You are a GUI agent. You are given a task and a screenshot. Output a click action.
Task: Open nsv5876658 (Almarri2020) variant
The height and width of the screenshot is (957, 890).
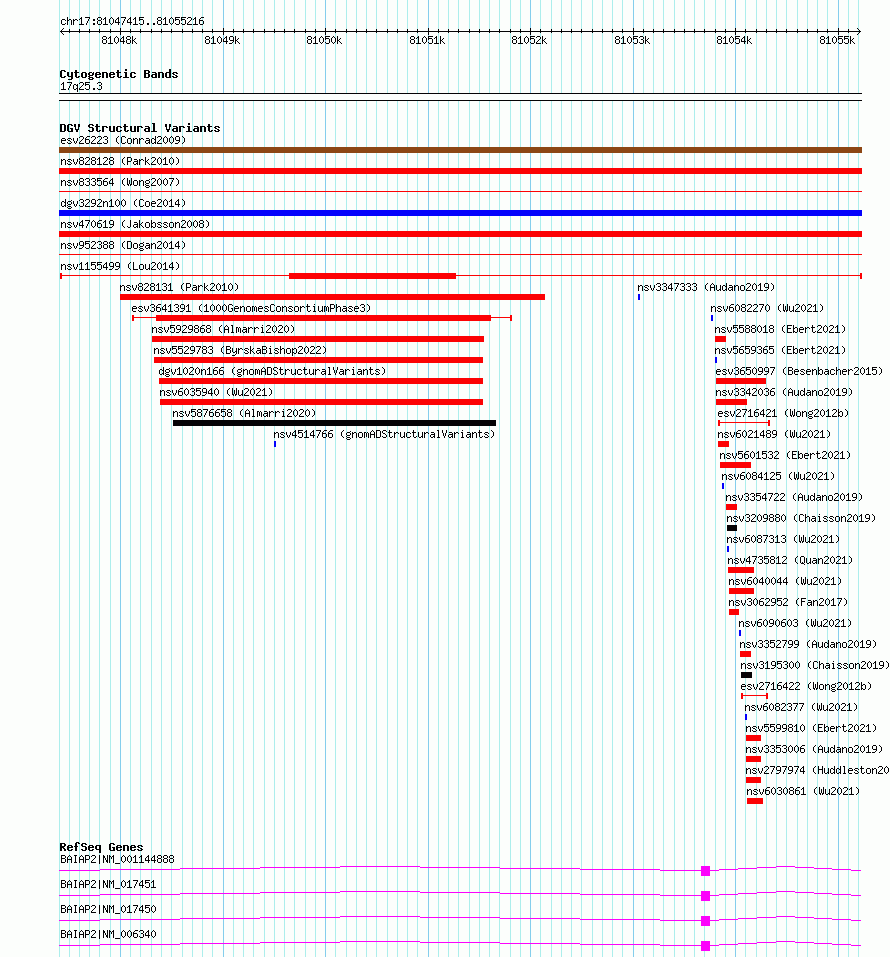click(244, 413)
